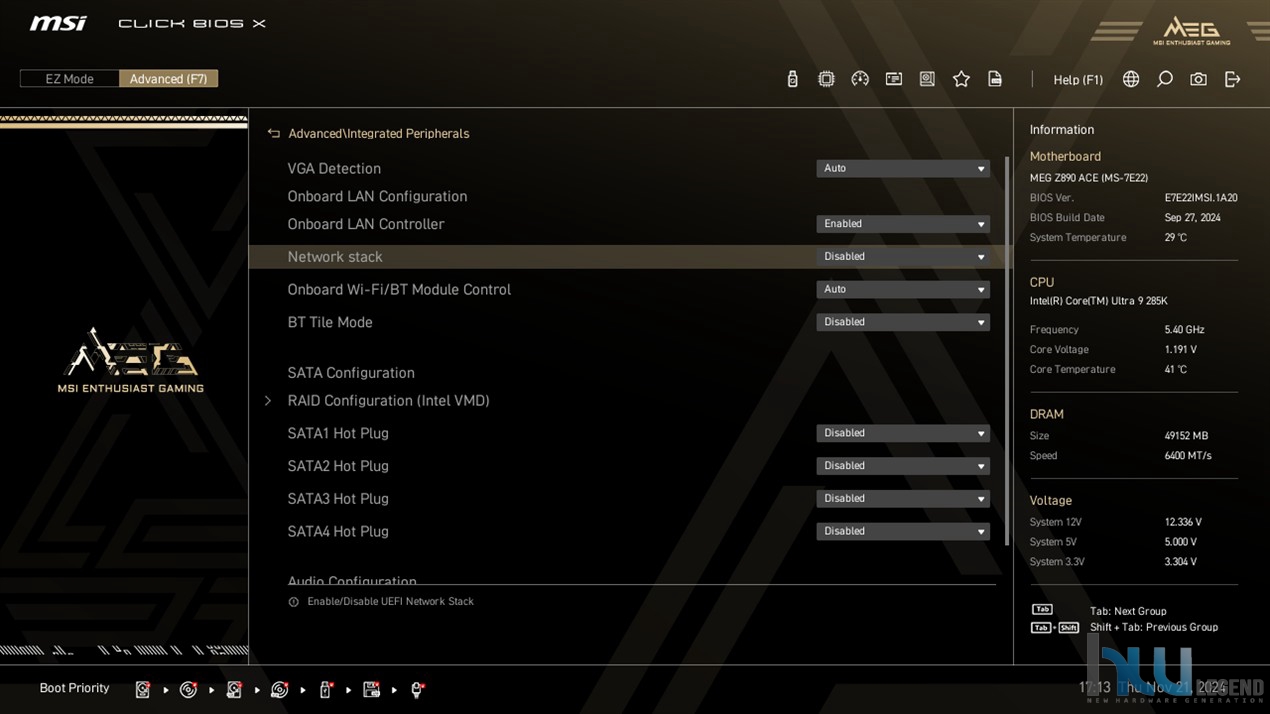Click the settings list vertical scrollbar

[1007, 350]
